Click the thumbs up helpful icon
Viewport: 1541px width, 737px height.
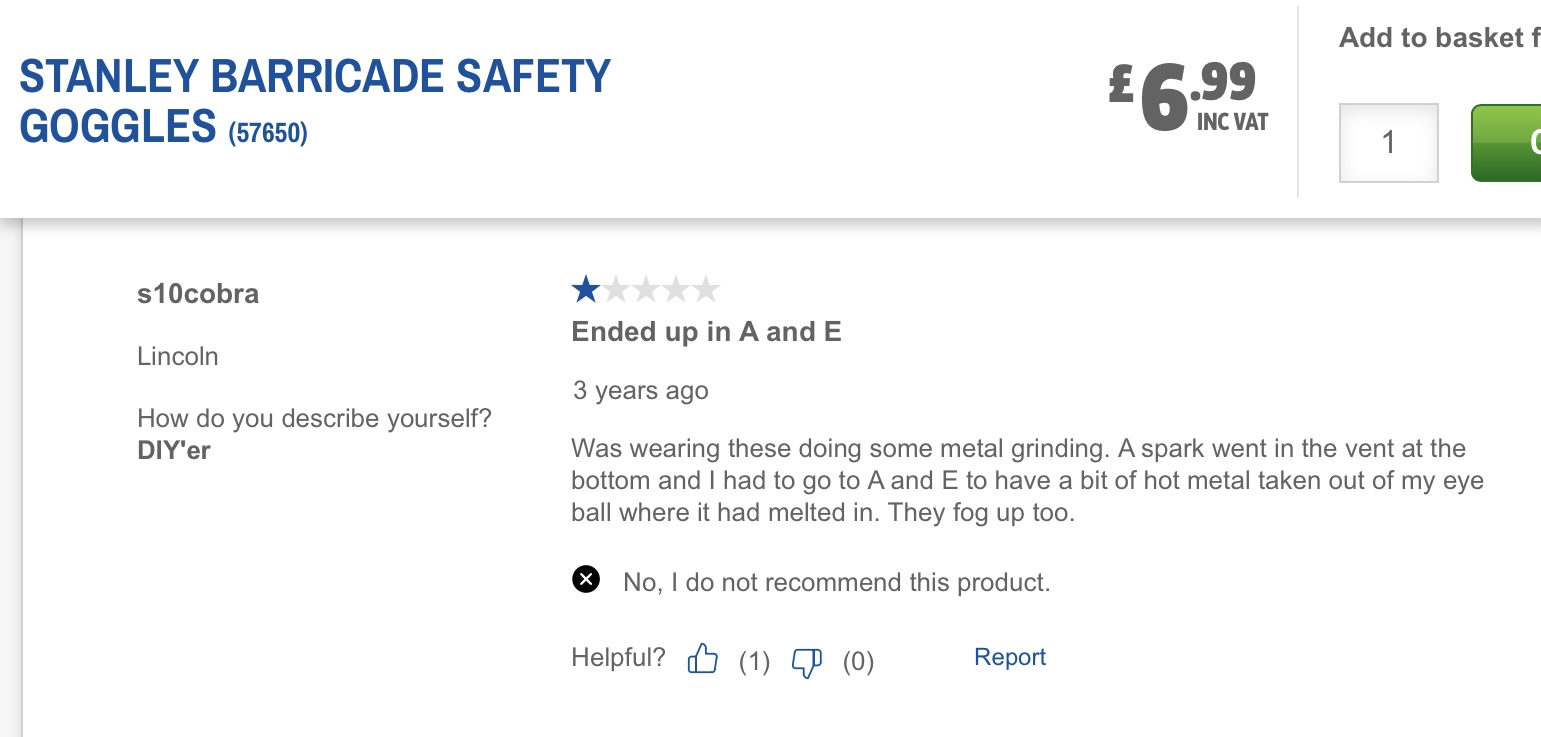(x=703, y=659)
